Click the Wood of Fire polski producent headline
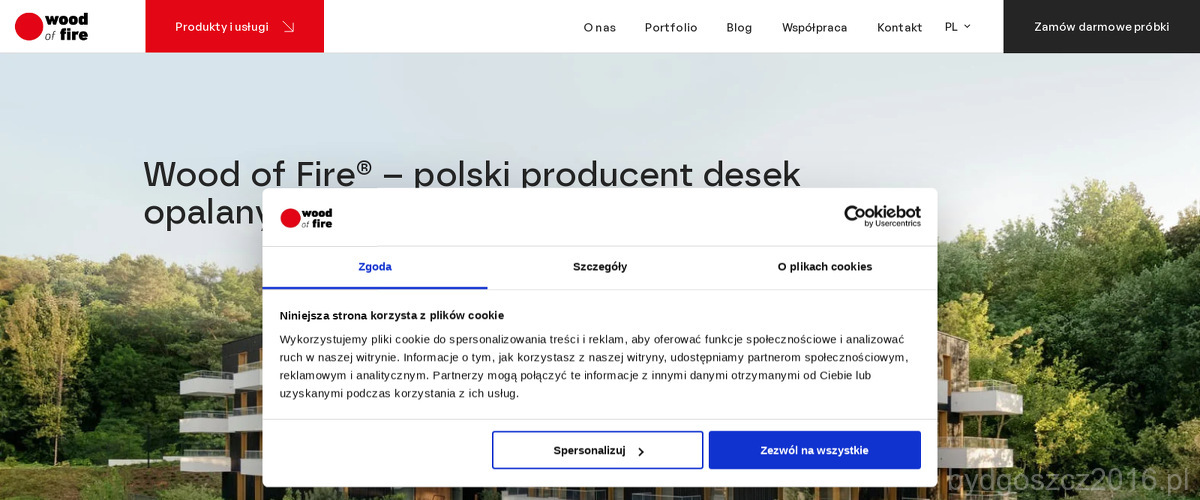The height and width of the screenshot is (500, 1200). click(x=472, y=193)
